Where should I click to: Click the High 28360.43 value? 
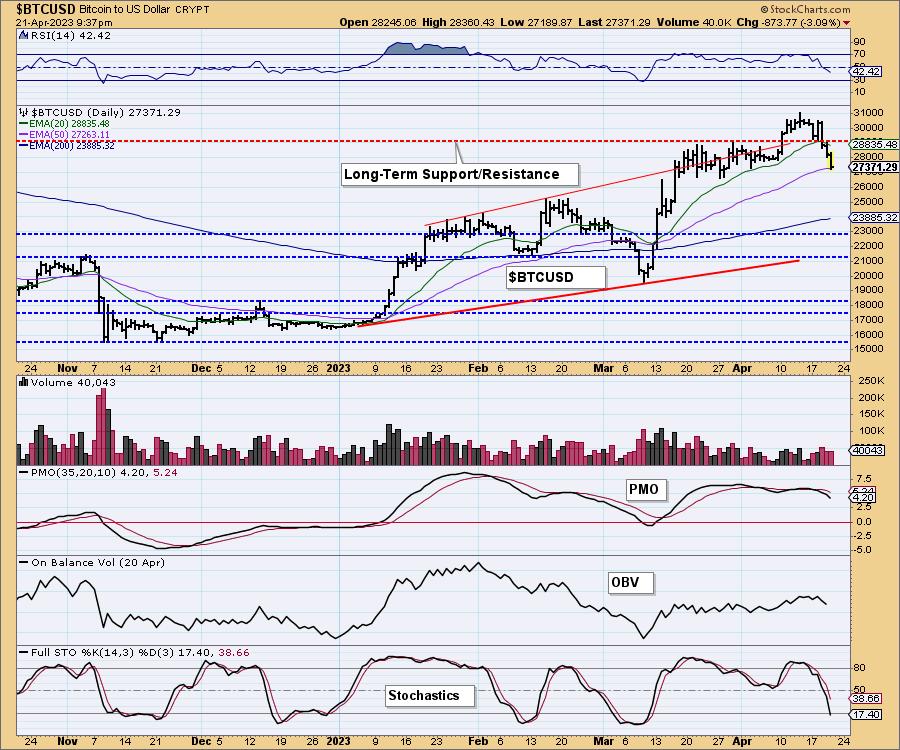tap(457, 22)
